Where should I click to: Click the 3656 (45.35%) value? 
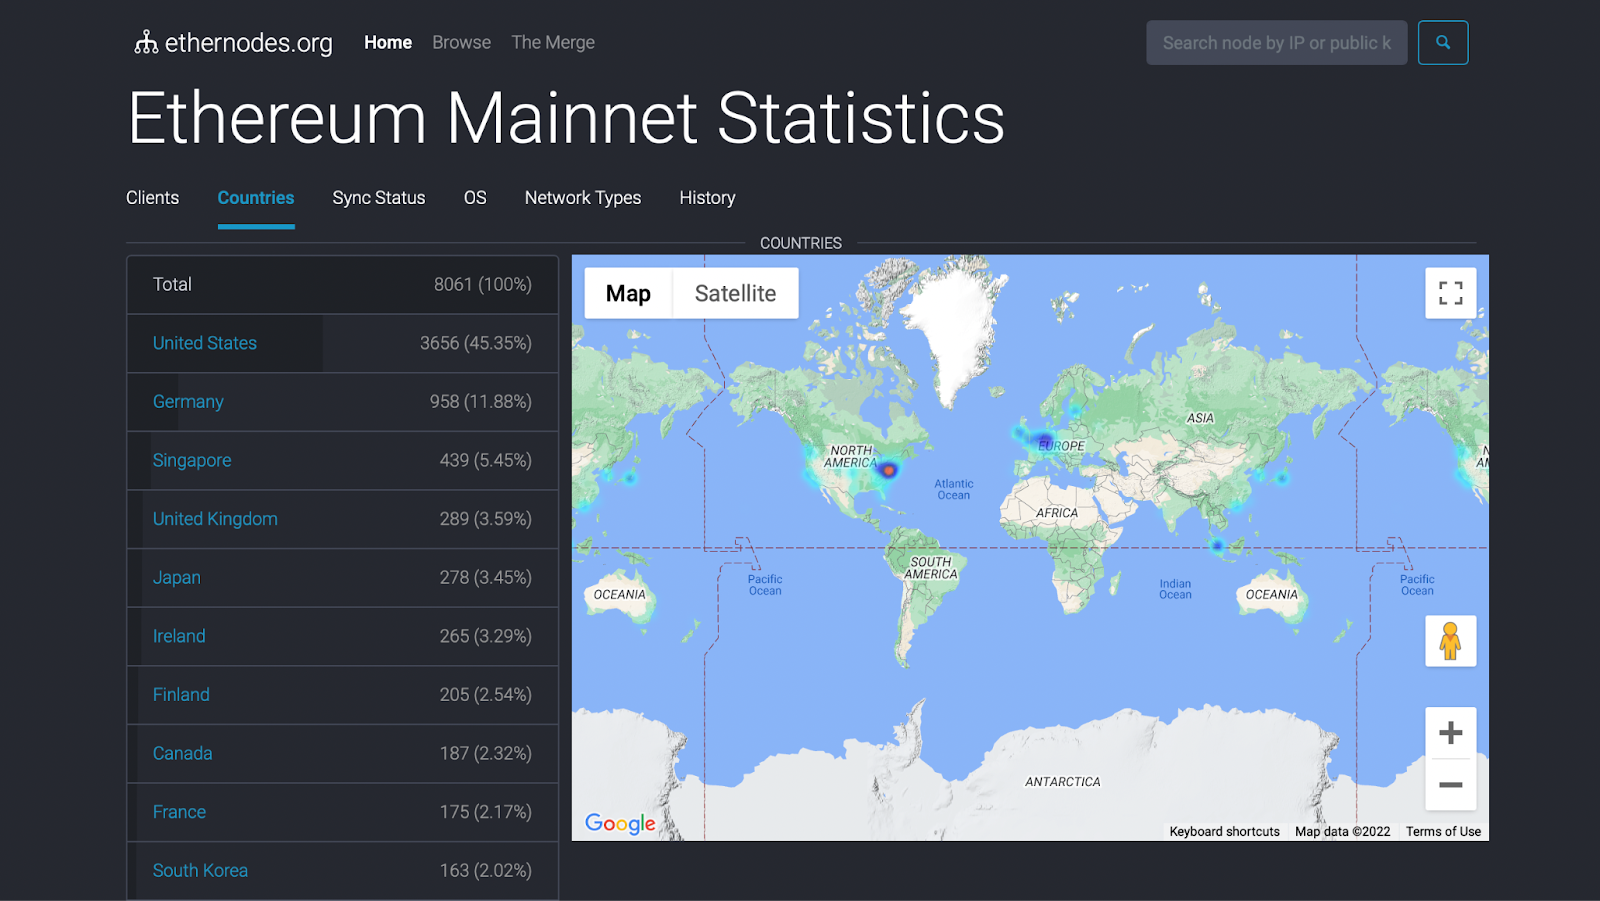click(x=476, y=343)
